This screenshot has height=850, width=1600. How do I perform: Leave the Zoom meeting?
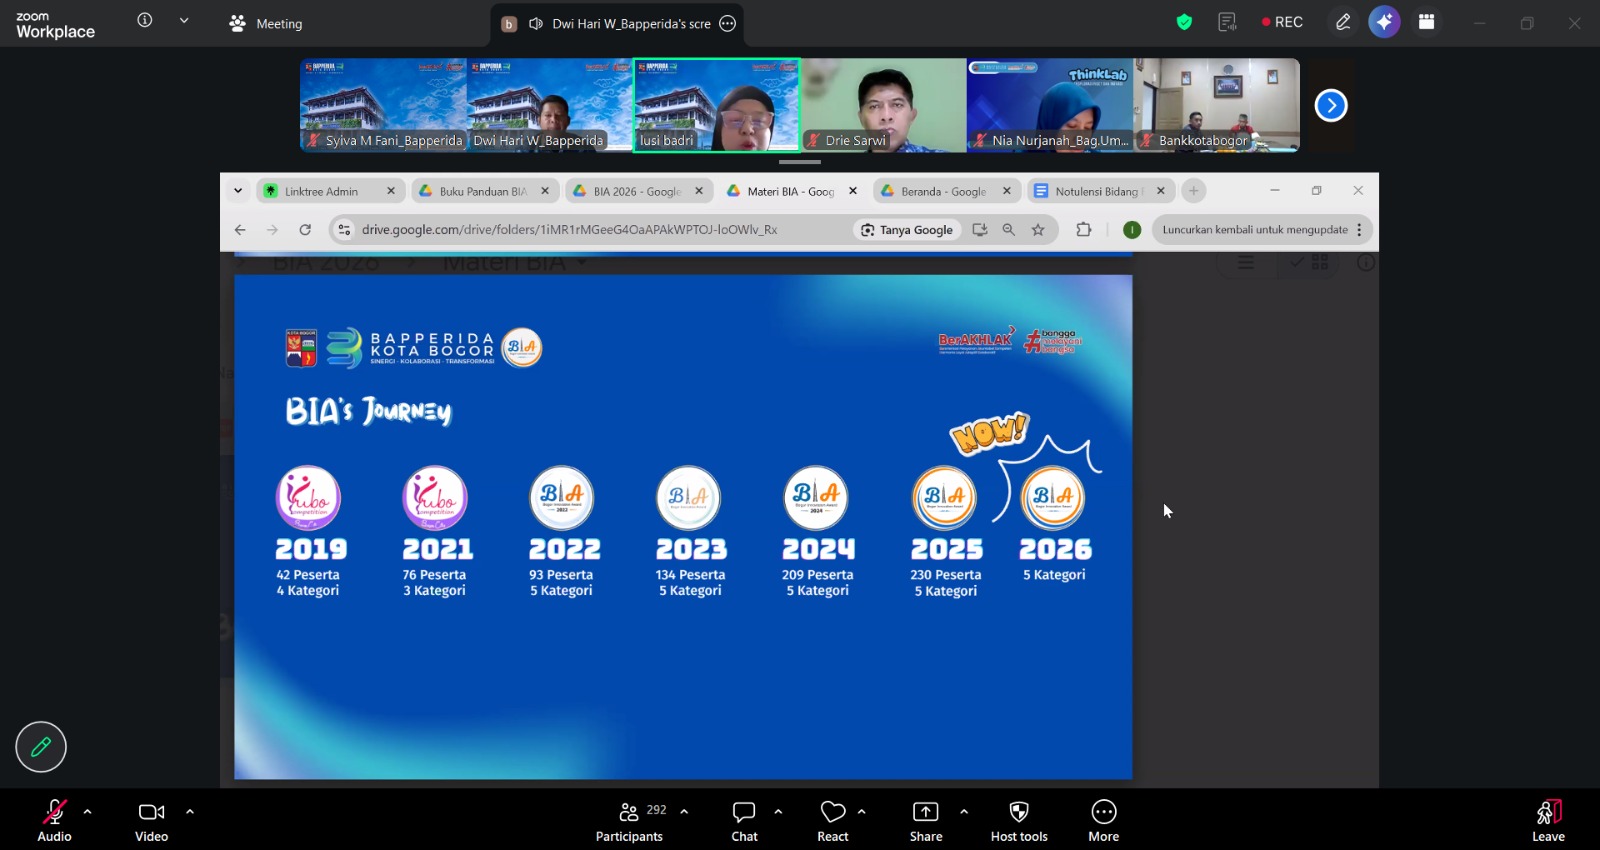click(1548, 821)
